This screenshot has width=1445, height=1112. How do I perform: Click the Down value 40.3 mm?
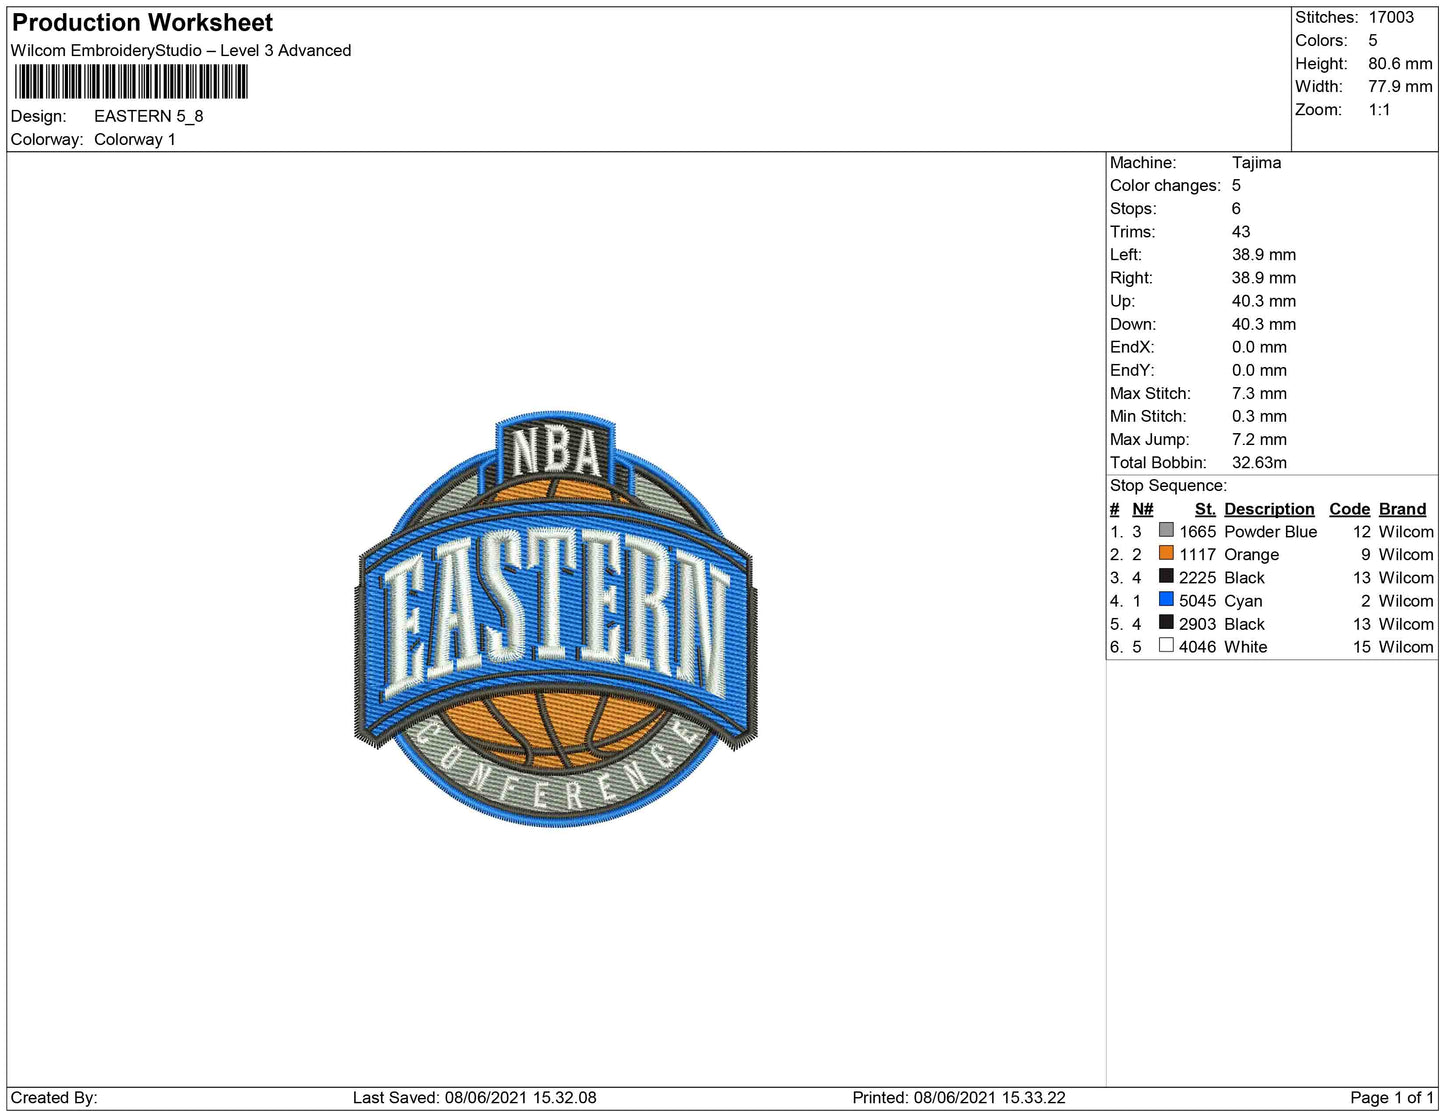(1264, 324)
